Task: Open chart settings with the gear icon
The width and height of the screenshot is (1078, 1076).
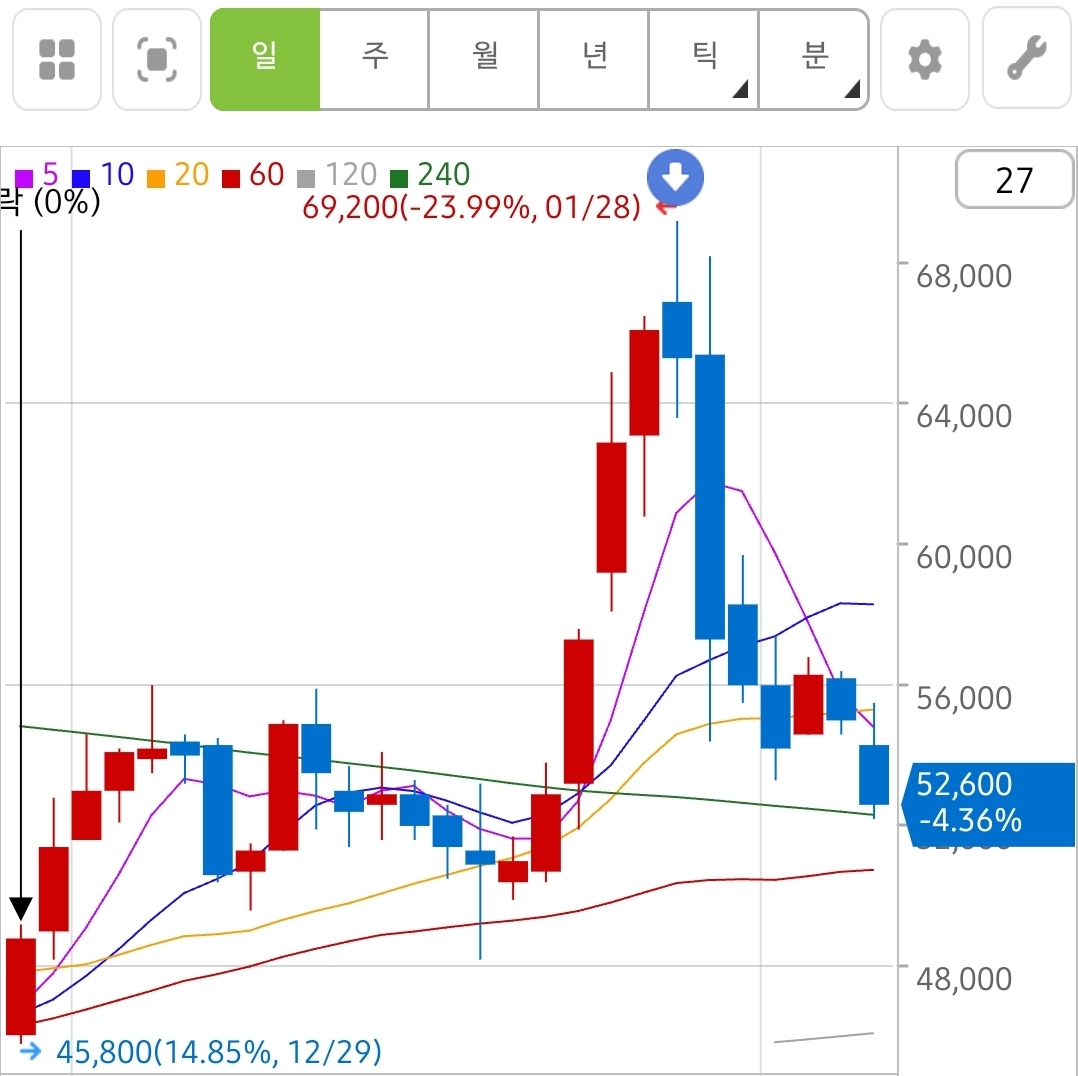Action: click(x=925, y=59)
